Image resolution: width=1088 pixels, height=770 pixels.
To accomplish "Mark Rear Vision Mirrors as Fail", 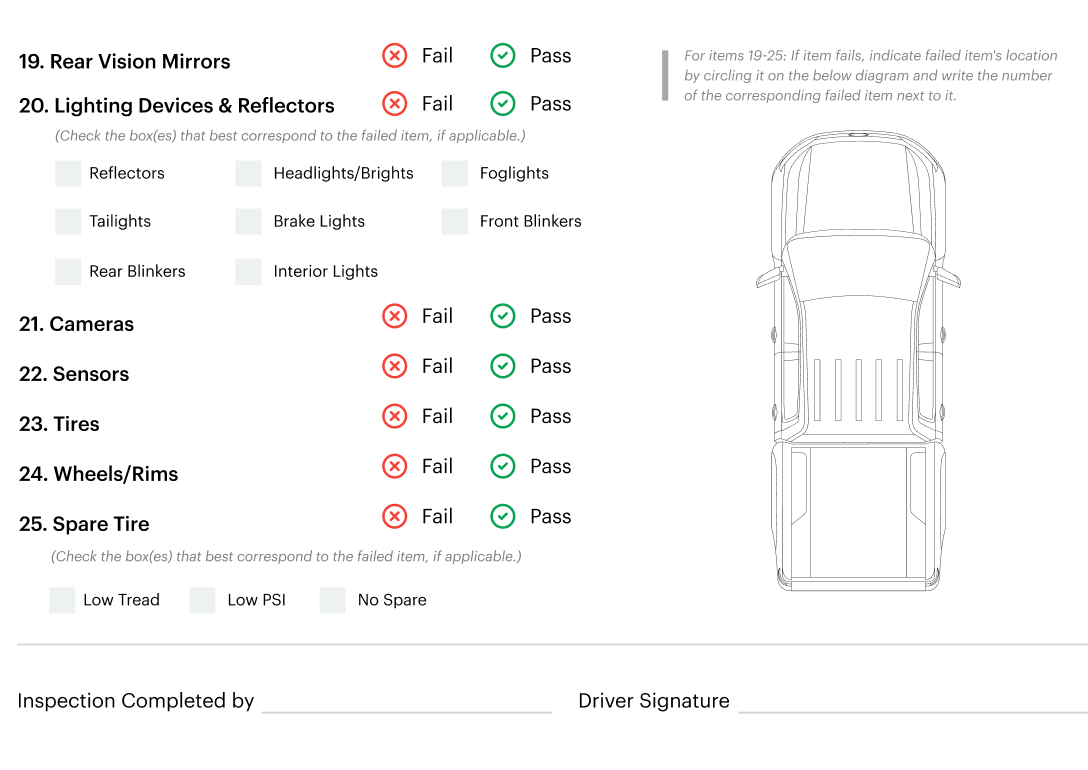I will point(394,55).
